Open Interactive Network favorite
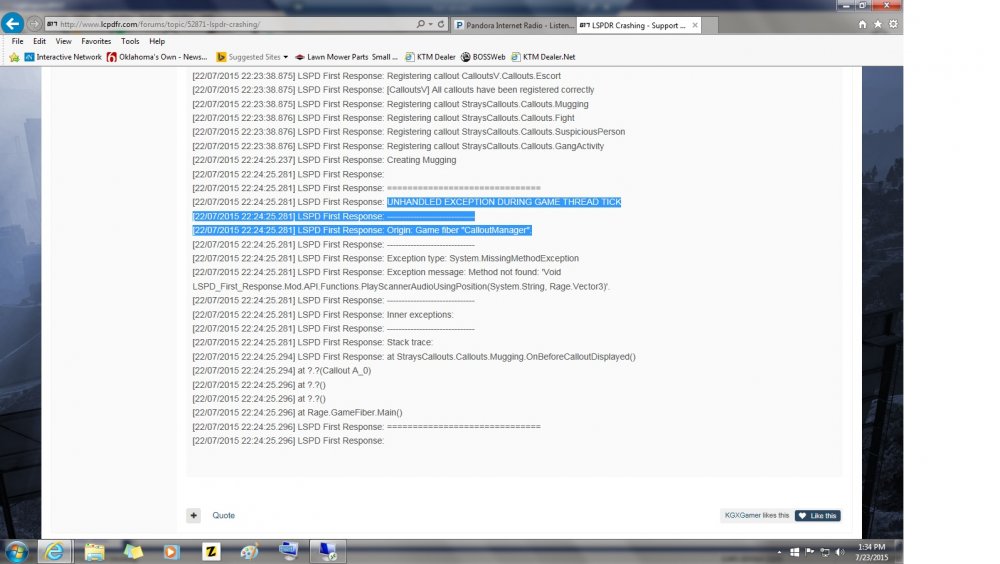Image resolution: width=1000 pixels, height=564 pixels. pos(63,57)
